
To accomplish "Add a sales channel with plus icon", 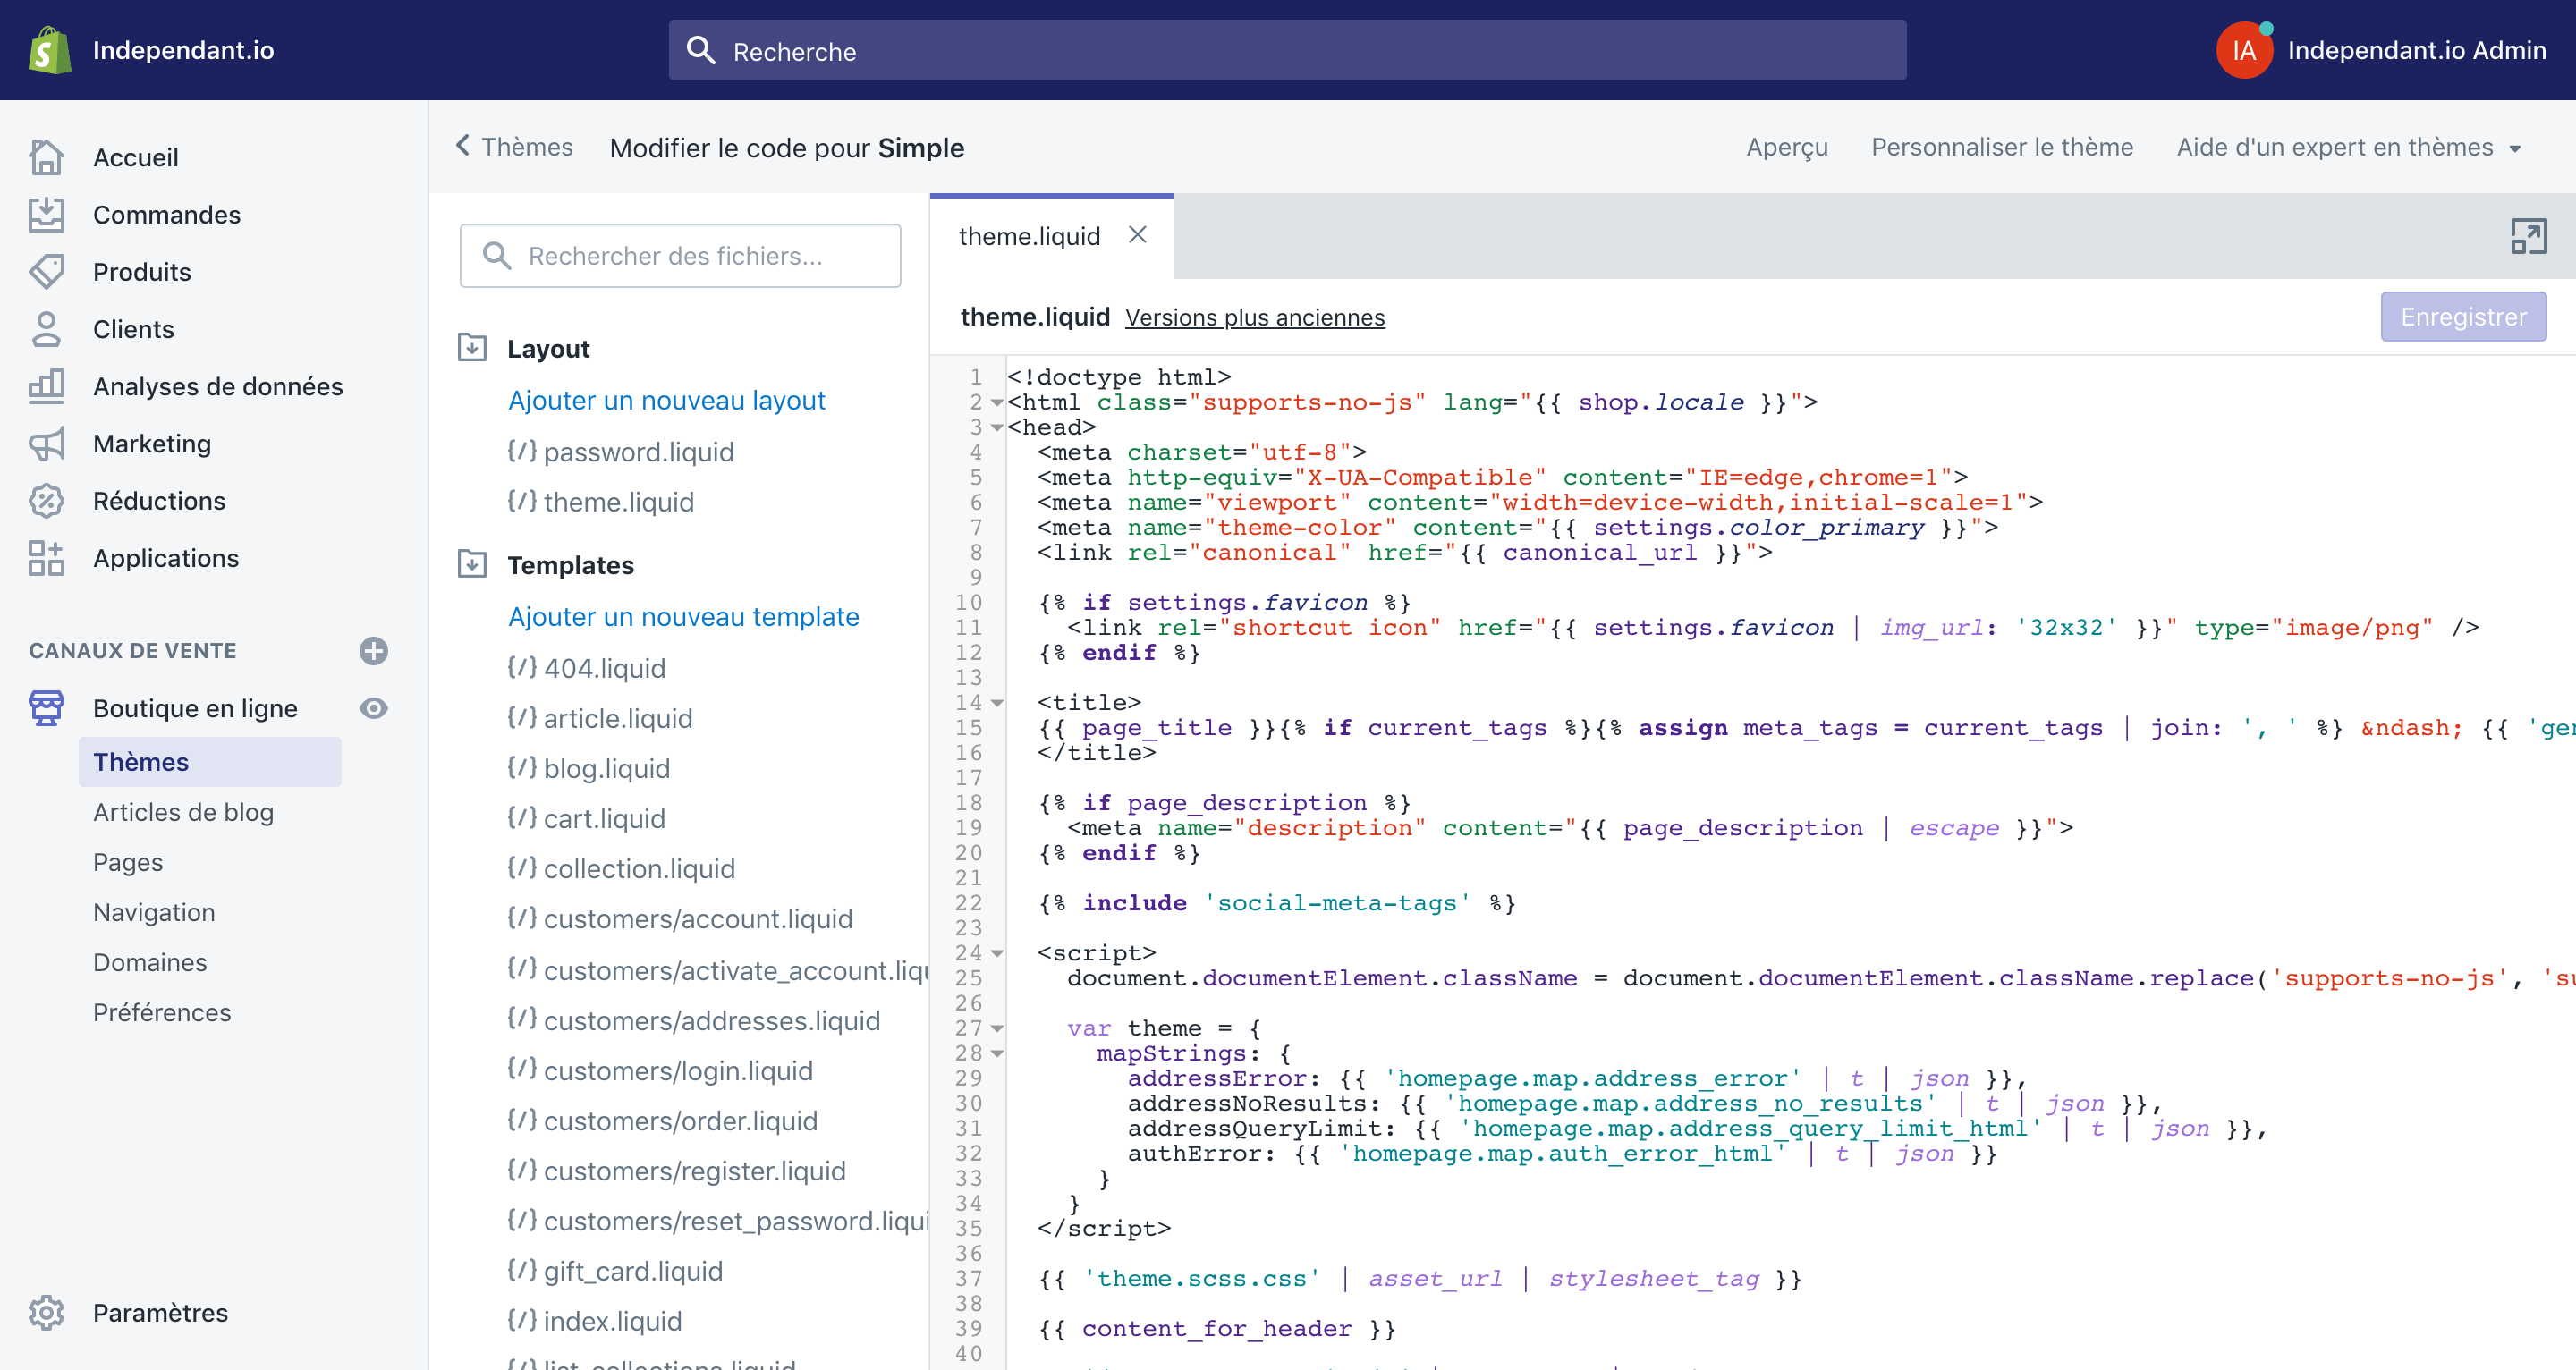I will pos(373,650).
